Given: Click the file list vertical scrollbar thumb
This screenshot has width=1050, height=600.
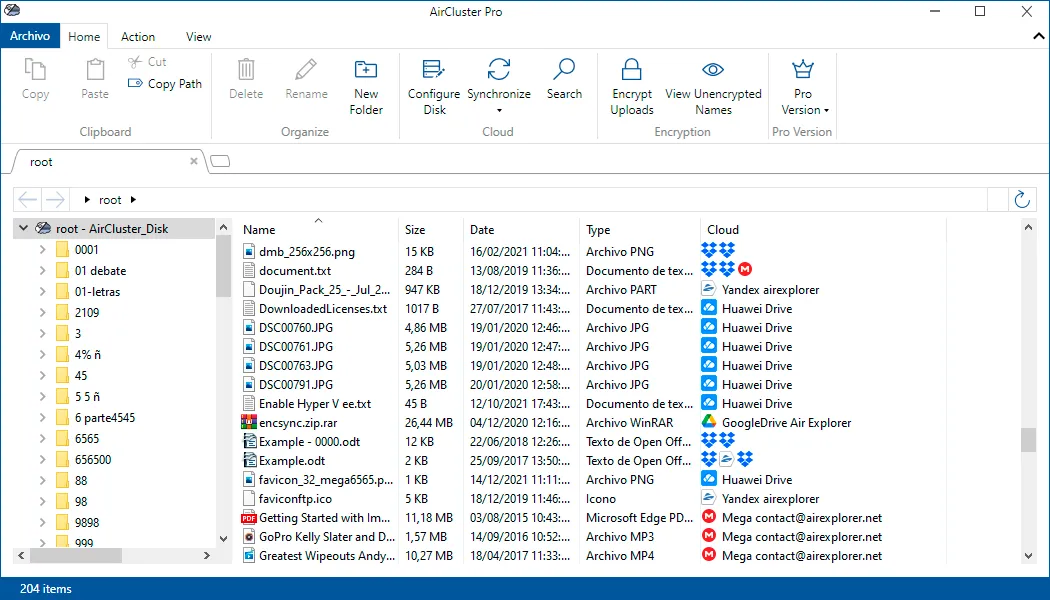Looking at the screenshot, I should pos(1028,440).
